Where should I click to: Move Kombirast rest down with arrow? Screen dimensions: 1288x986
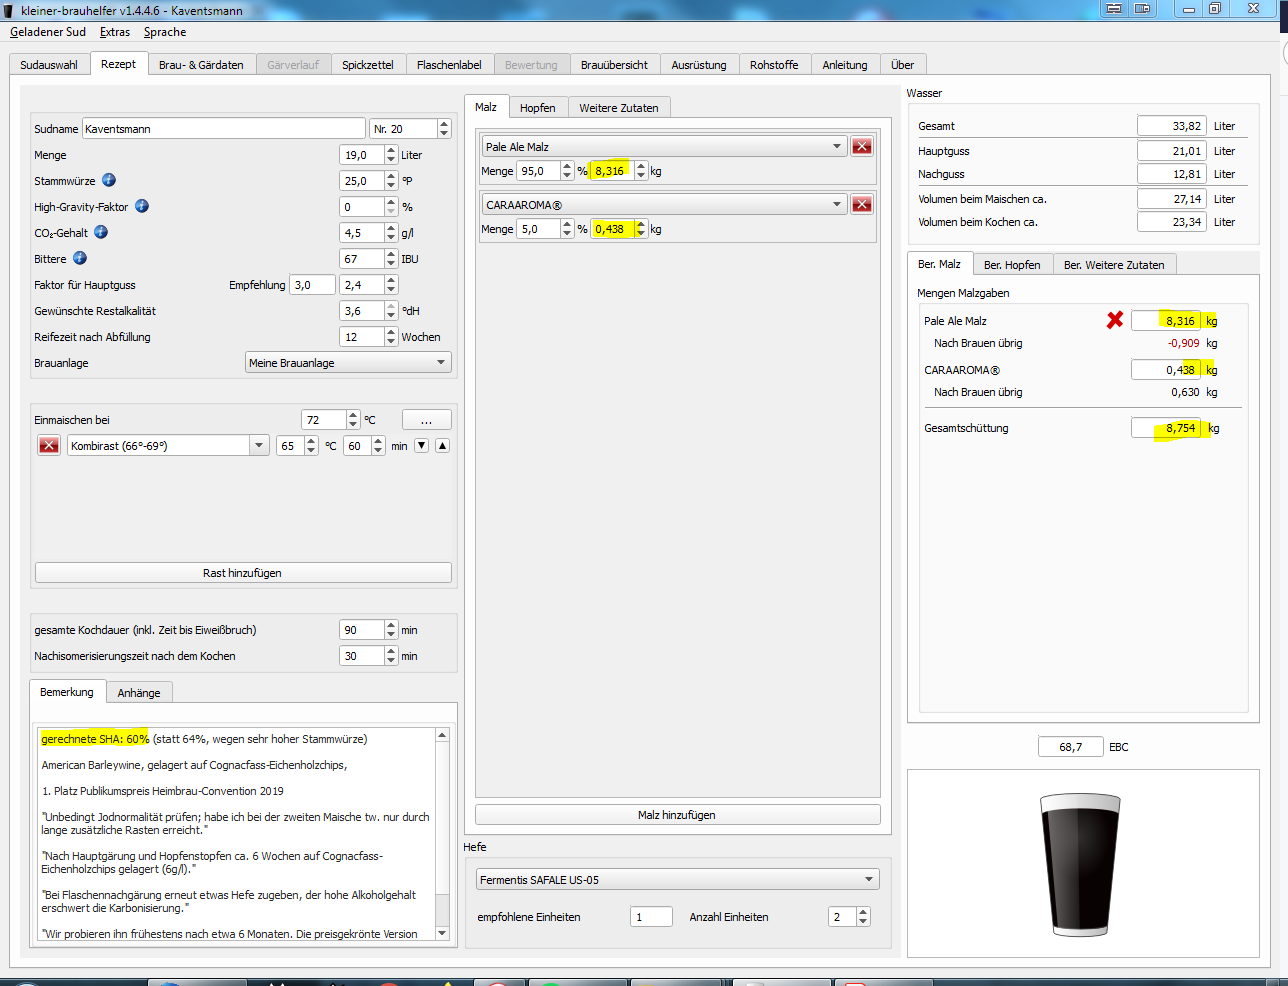click(421, 446)
